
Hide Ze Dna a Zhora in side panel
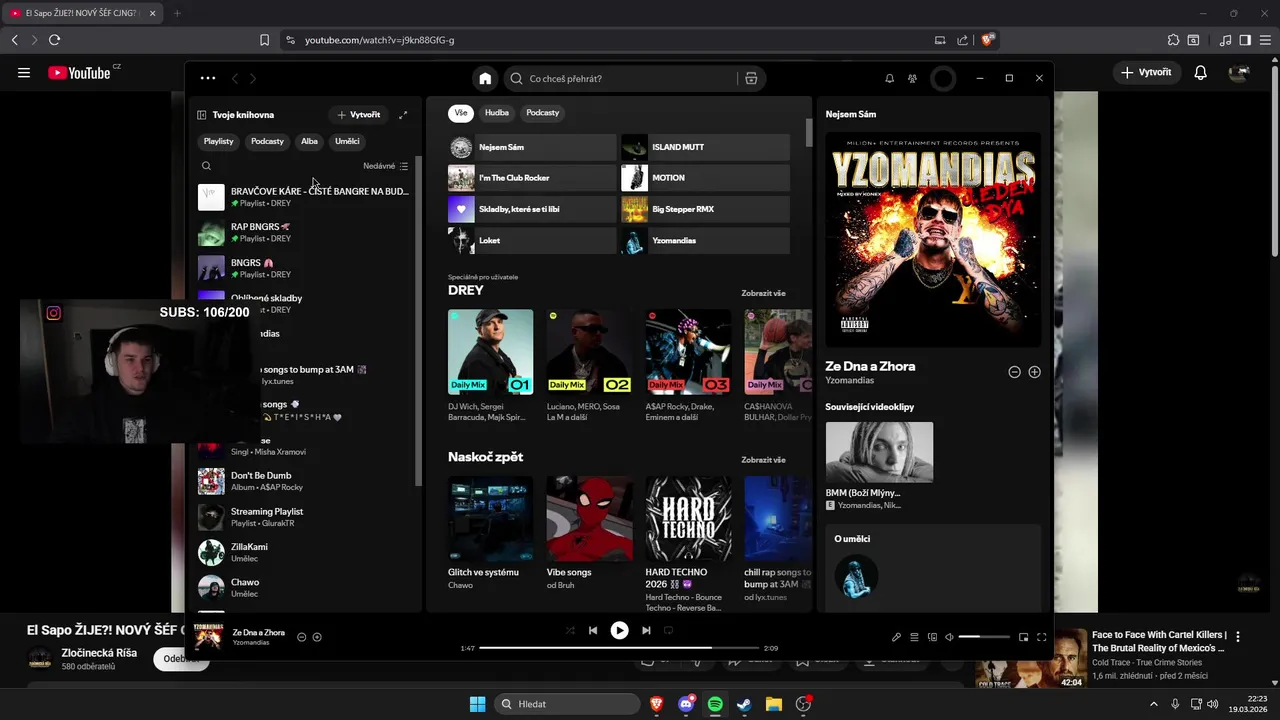pyautogui.click(x=1014, y=372)
